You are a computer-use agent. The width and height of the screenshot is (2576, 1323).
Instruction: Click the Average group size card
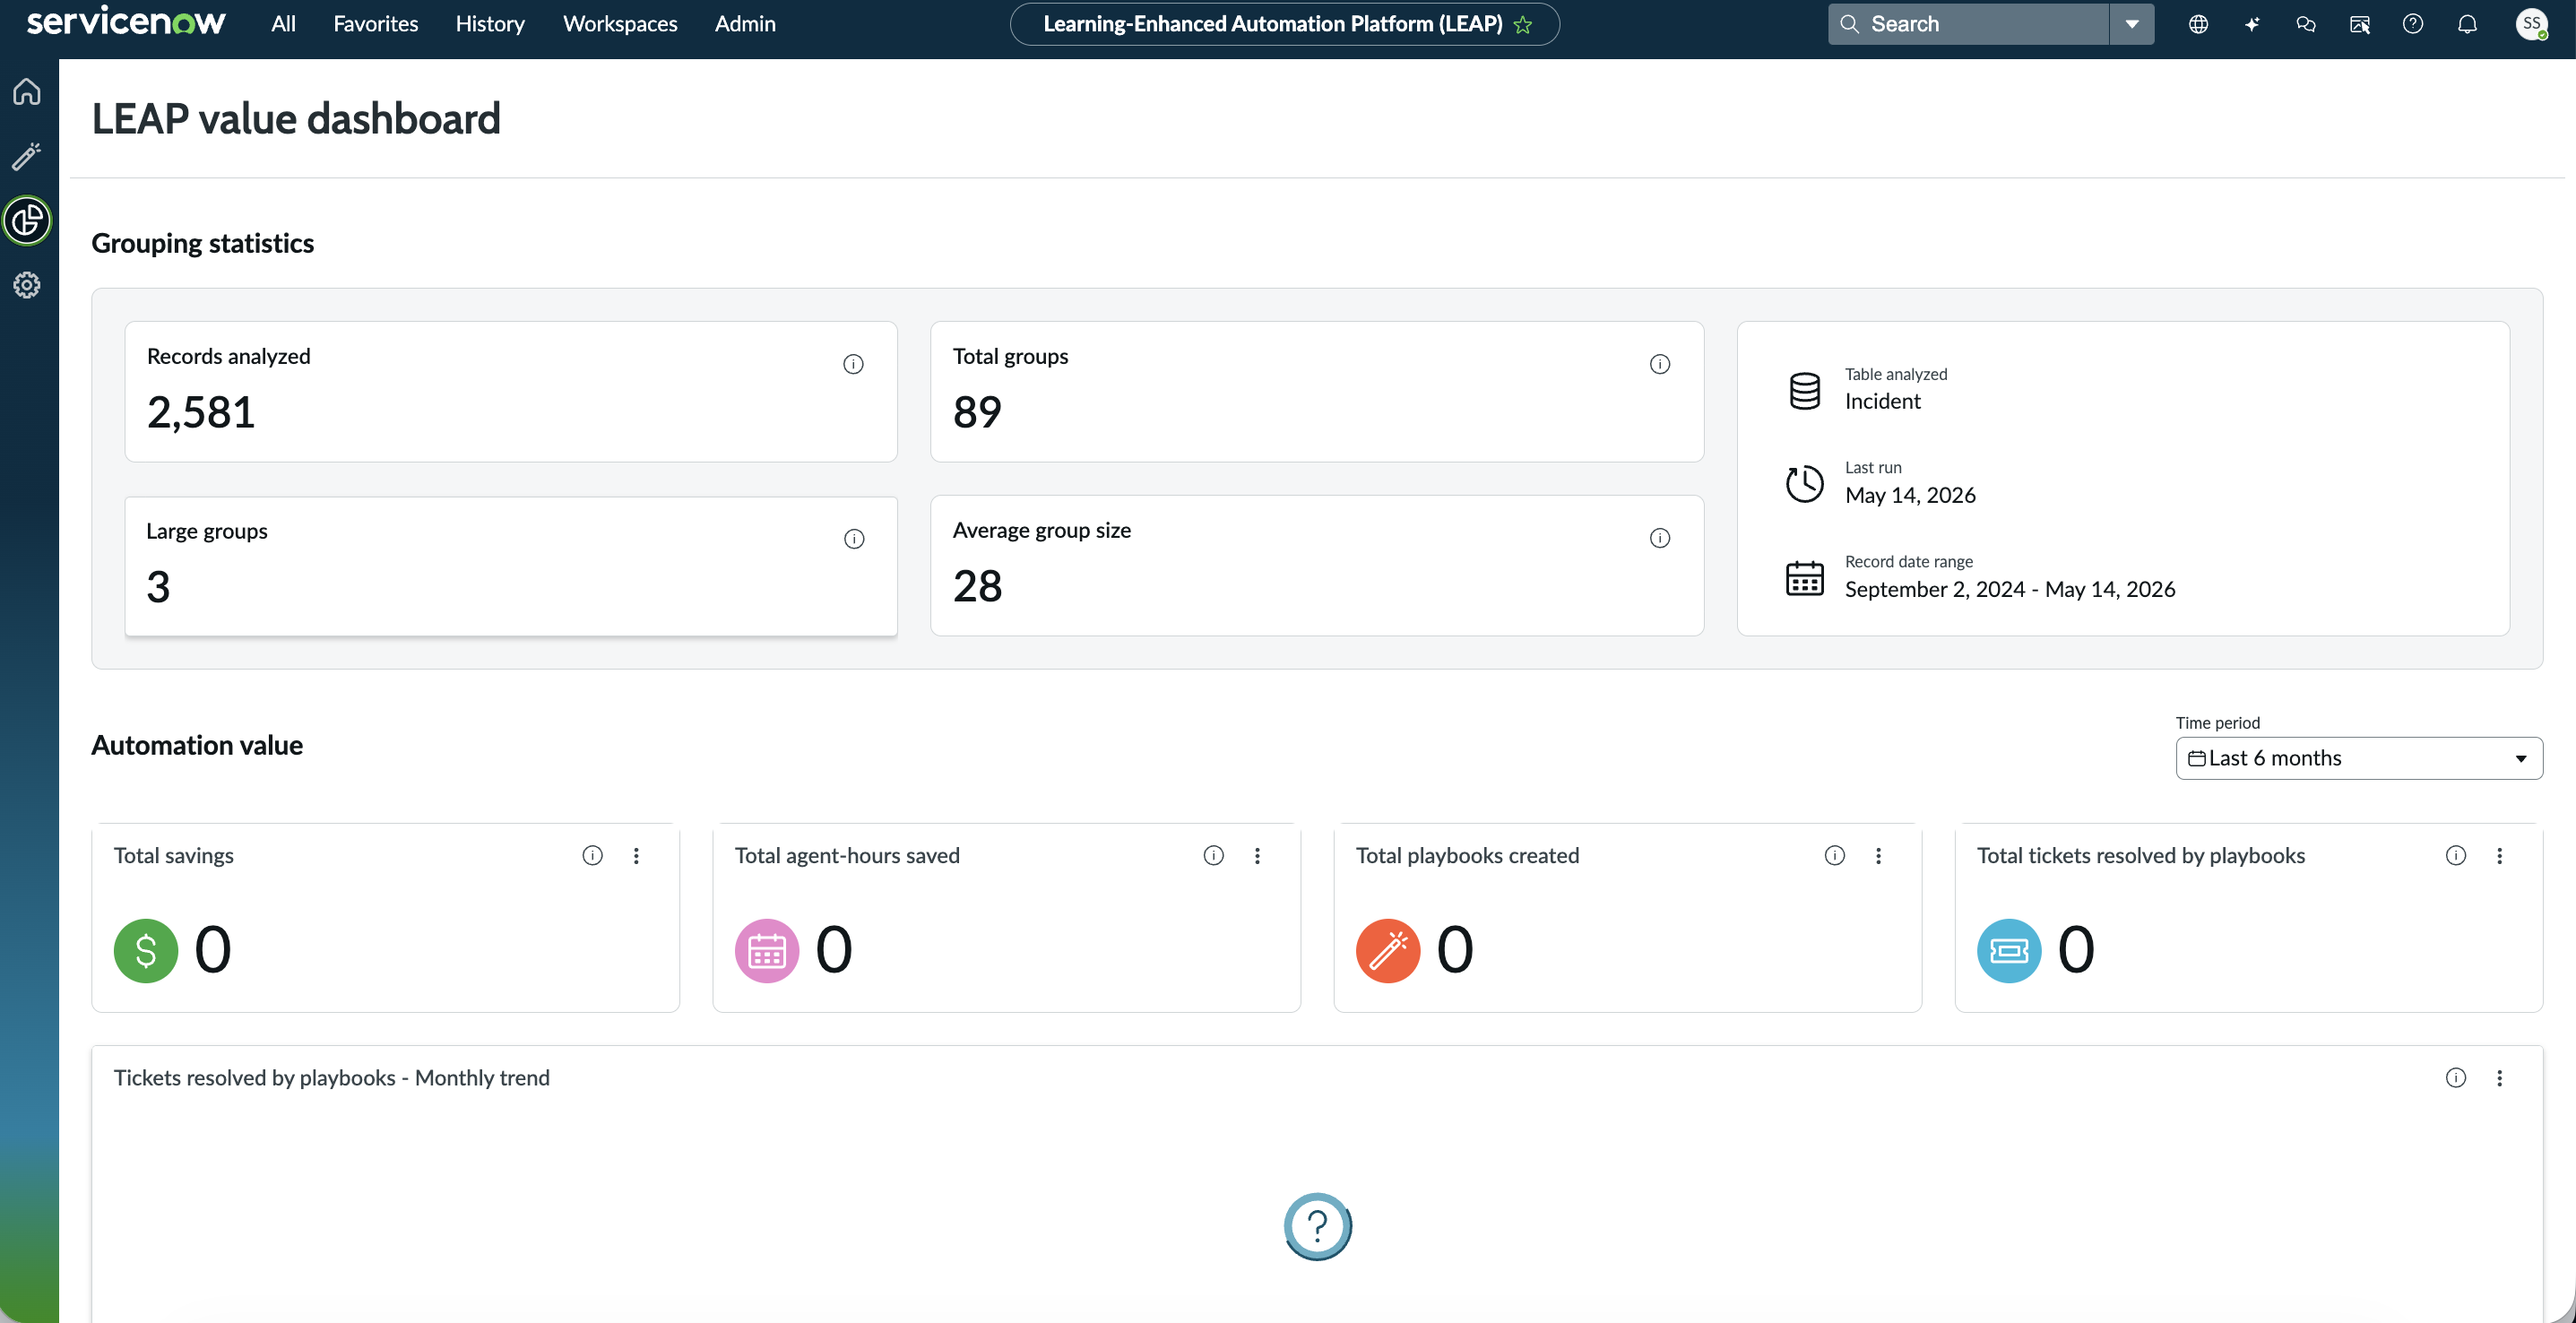(1317, 566)
